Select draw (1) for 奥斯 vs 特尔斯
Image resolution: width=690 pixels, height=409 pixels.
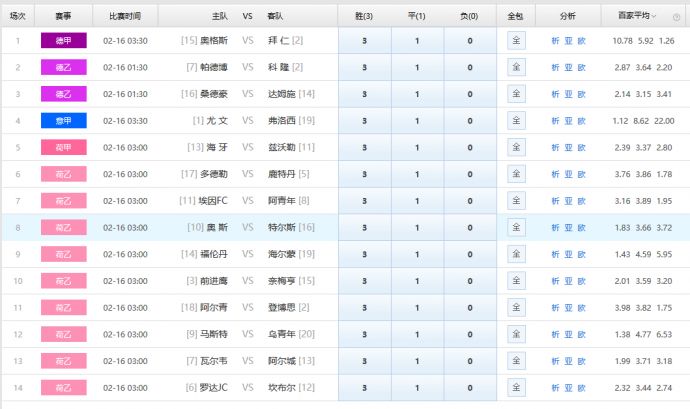[x=417, y=228]
